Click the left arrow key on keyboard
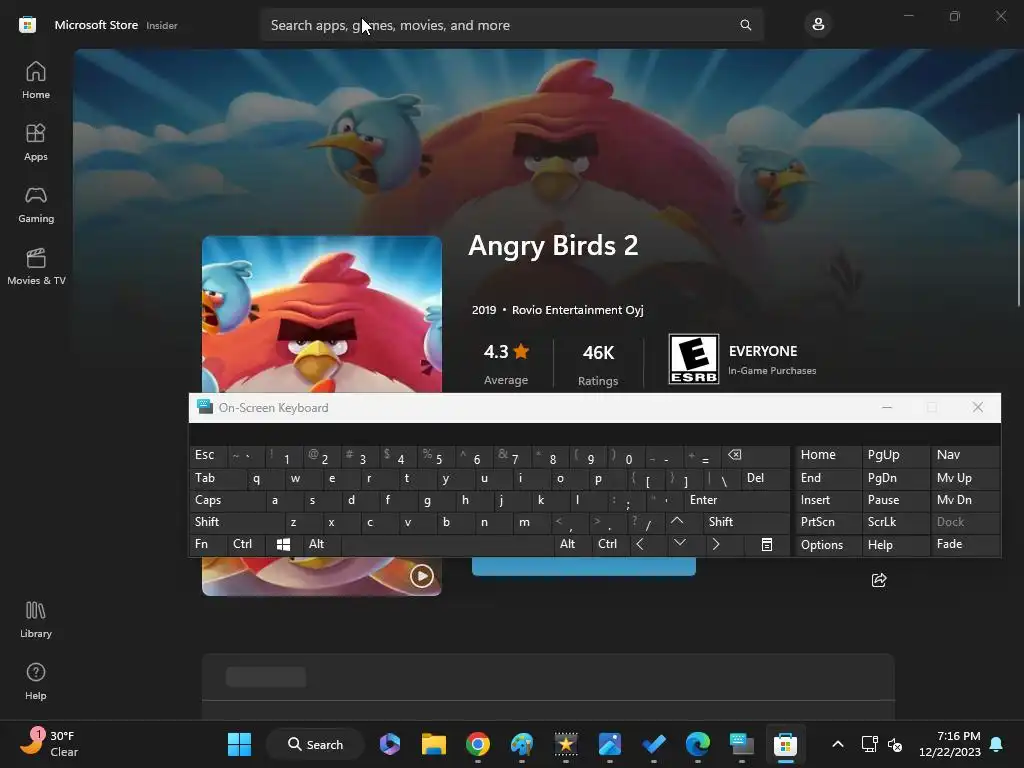The image size is (1024, 768). (648, 544)
